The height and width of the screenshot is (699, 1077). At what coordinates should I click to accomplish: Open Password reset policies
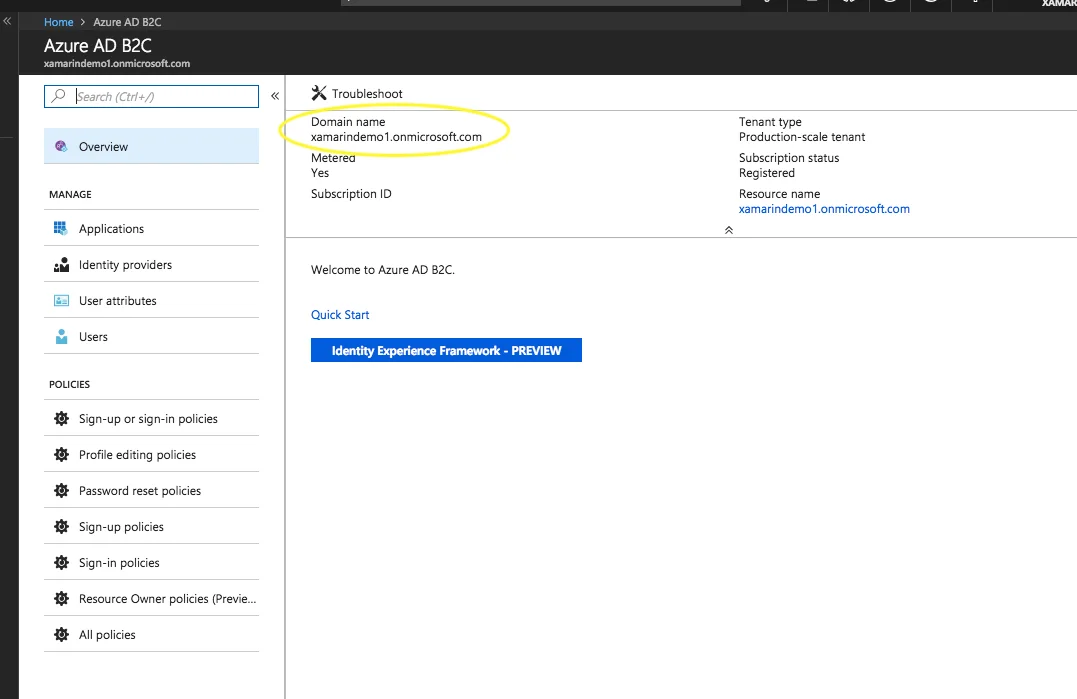pos(151,490)
